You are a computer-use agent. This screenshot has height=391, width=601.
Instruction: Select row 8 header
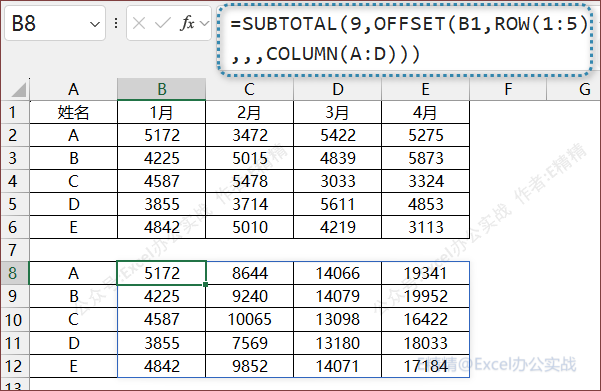pos(15,273)
